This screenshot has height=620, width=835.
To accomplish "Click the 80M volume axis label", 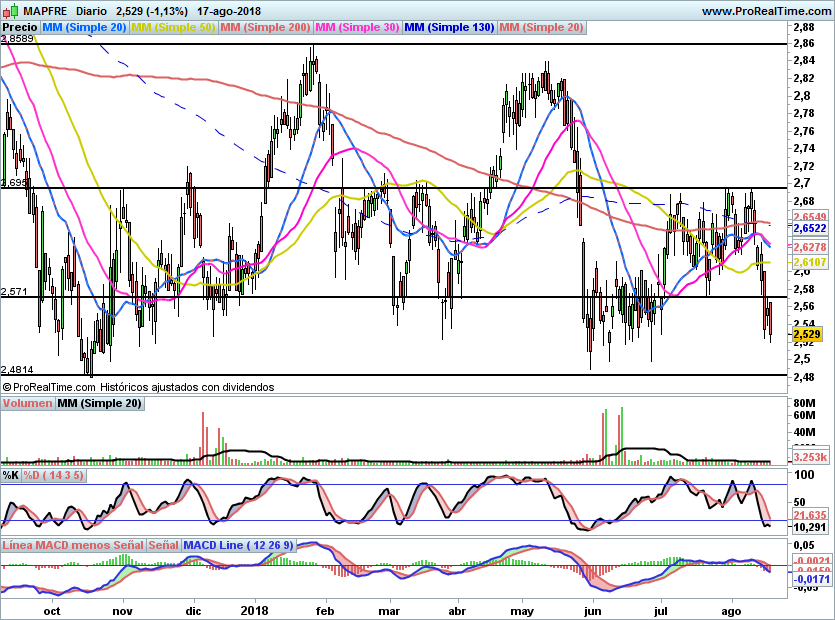I will 804,403.
